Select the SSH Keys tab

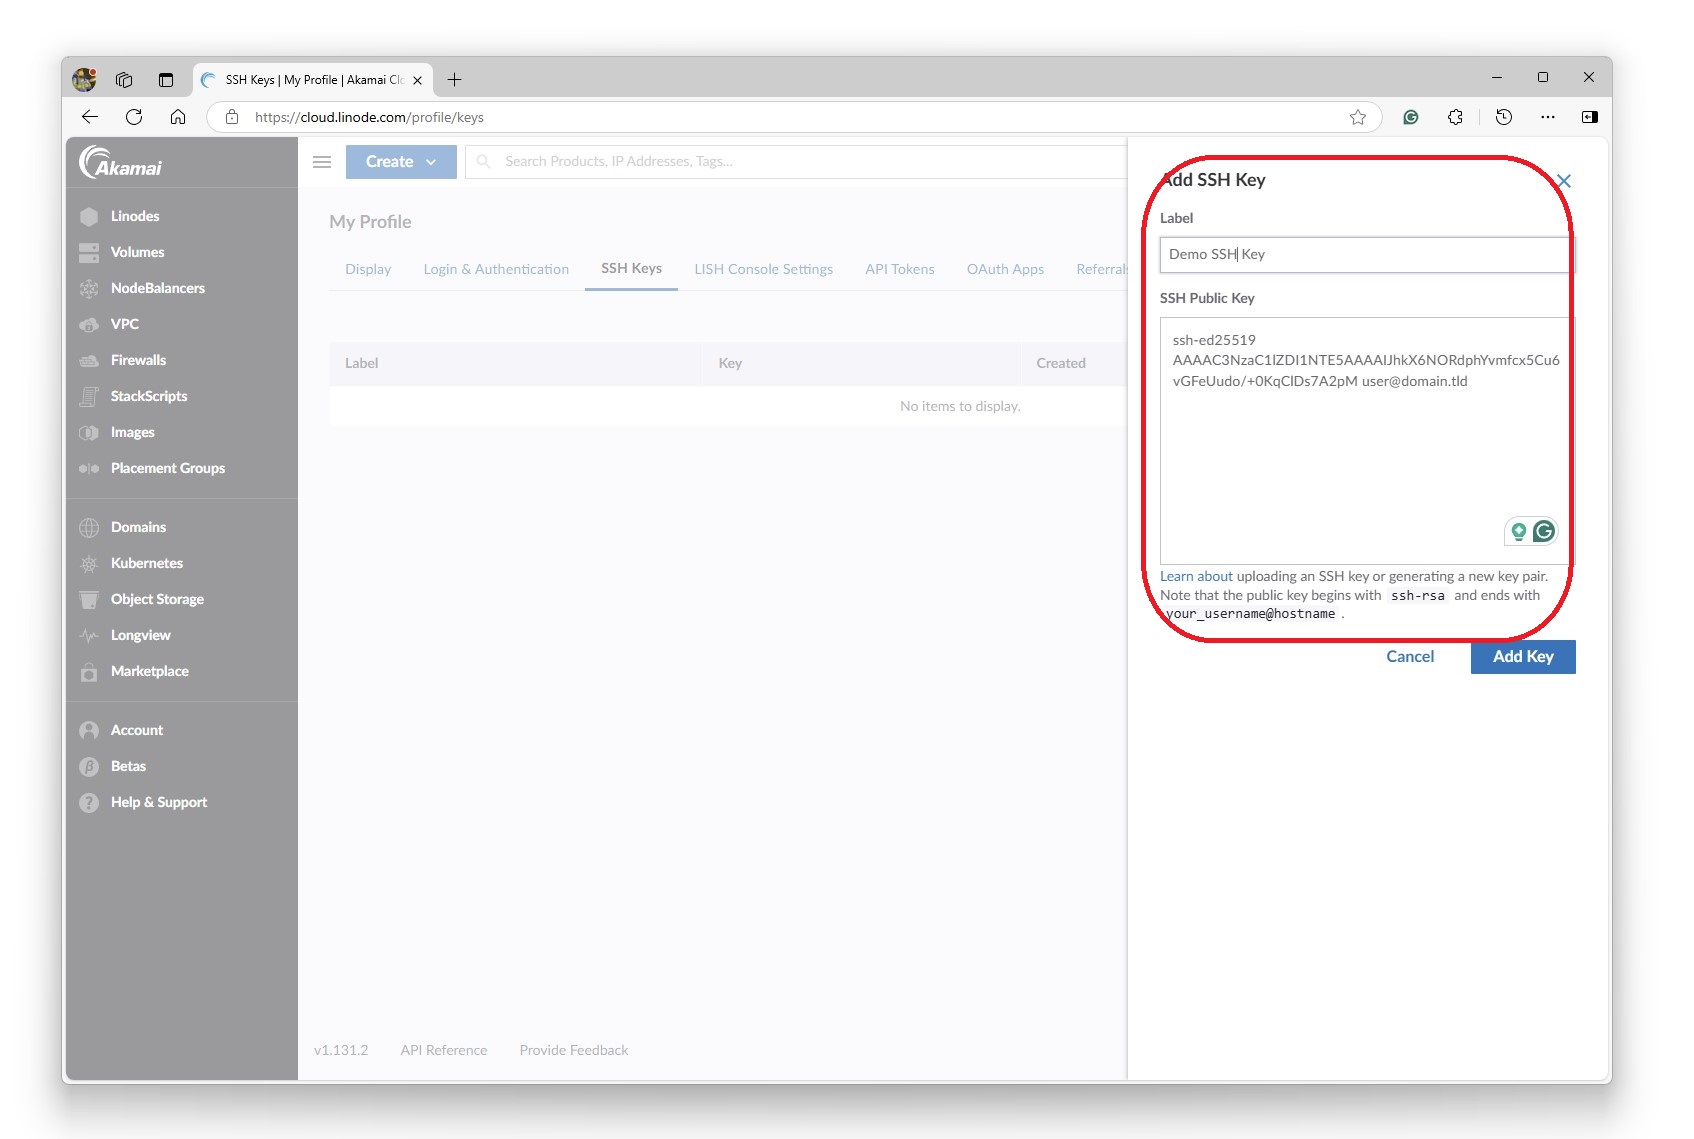pyautogui.click(x=631, y=269)
